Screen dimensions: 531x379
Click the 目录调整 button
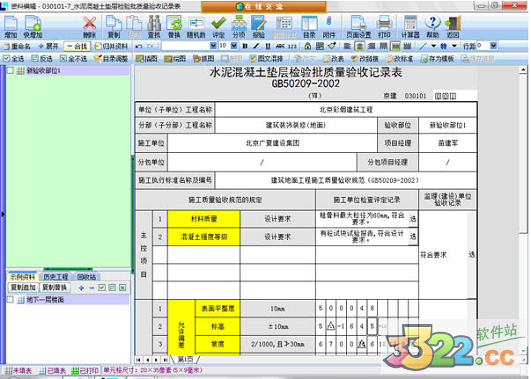pyautogui.click(x=111, y=59)
